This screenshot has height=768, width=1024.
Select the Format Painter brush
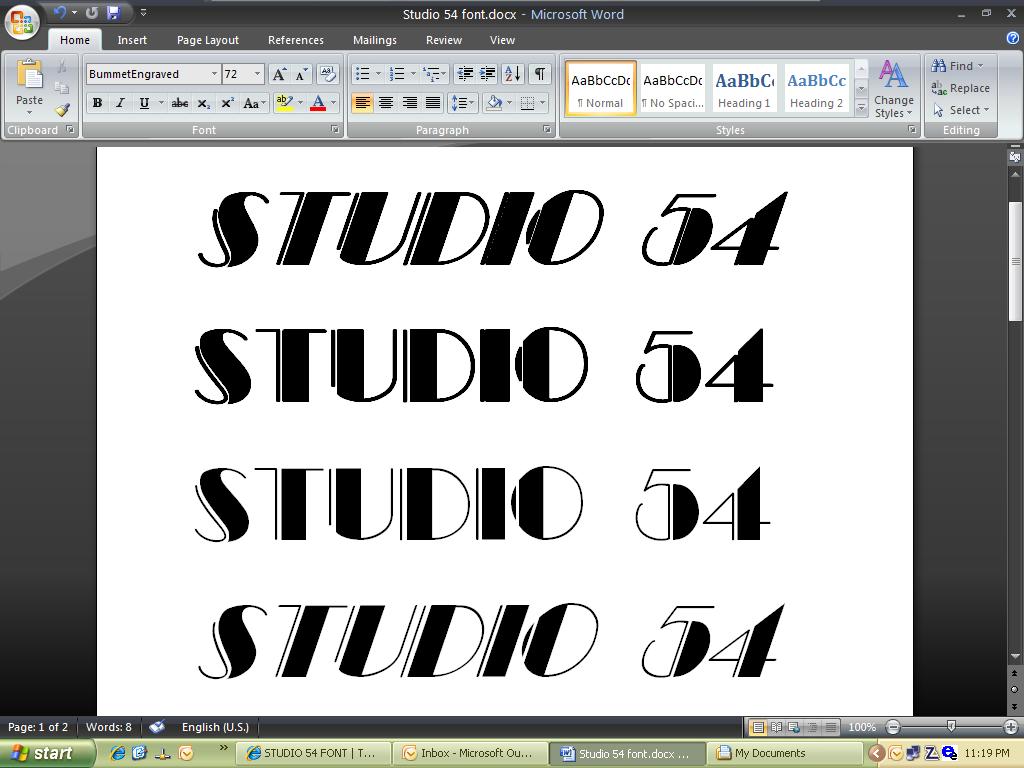62,110
